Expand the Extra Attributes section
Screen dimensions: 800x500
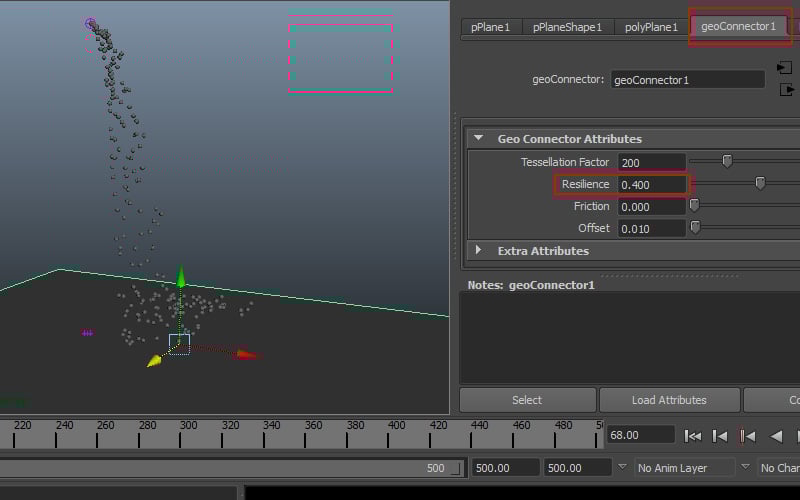(478, 250)
